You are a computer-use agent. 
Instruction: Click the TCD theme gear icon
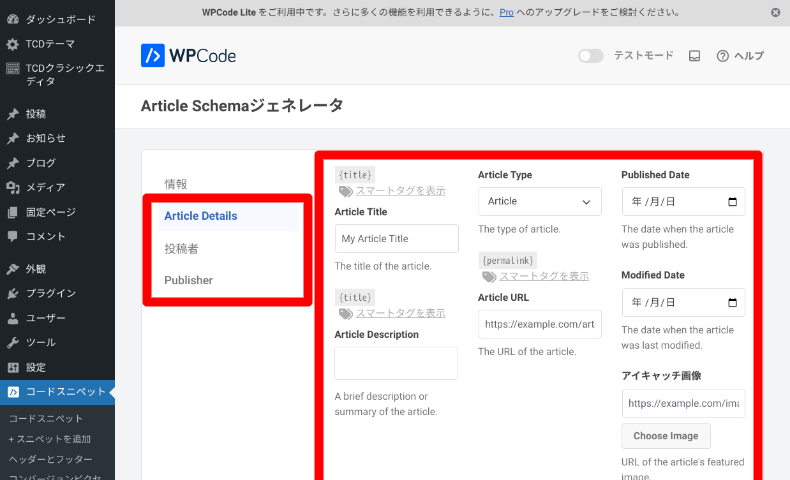coord(13,44)
